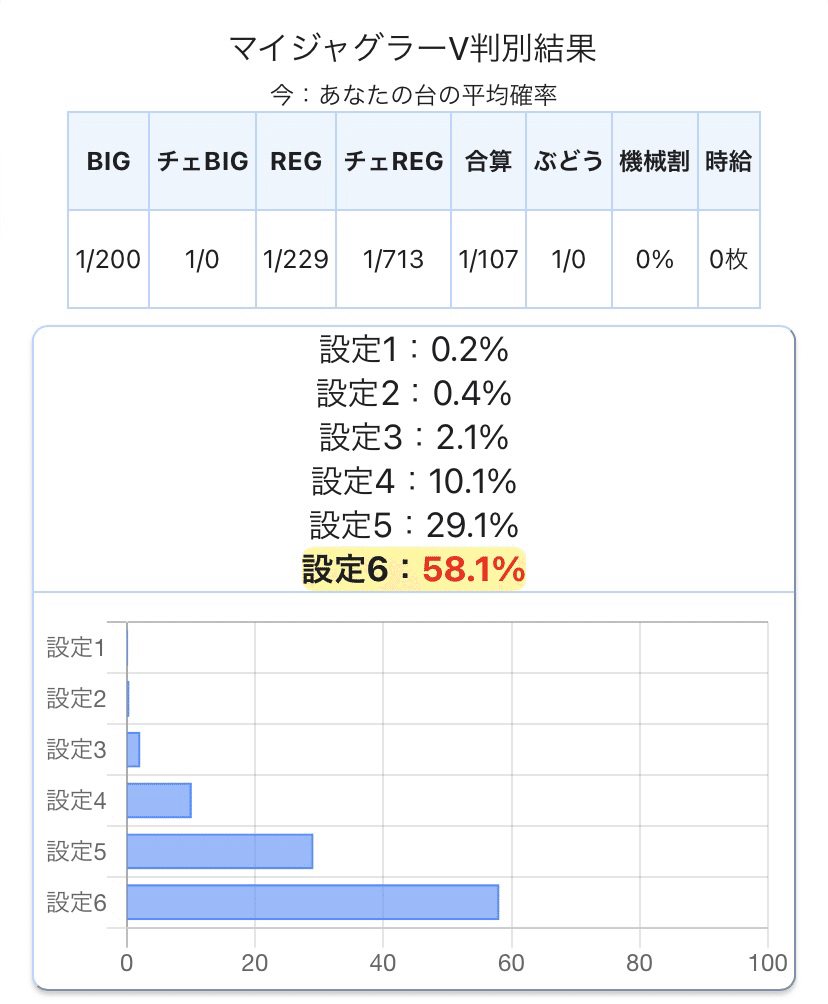The height and width of the screenshot is (1004, 828).
Task: Click the 設定4：10.1% result line
Action: pyautogui.click(x=414, y=481)
